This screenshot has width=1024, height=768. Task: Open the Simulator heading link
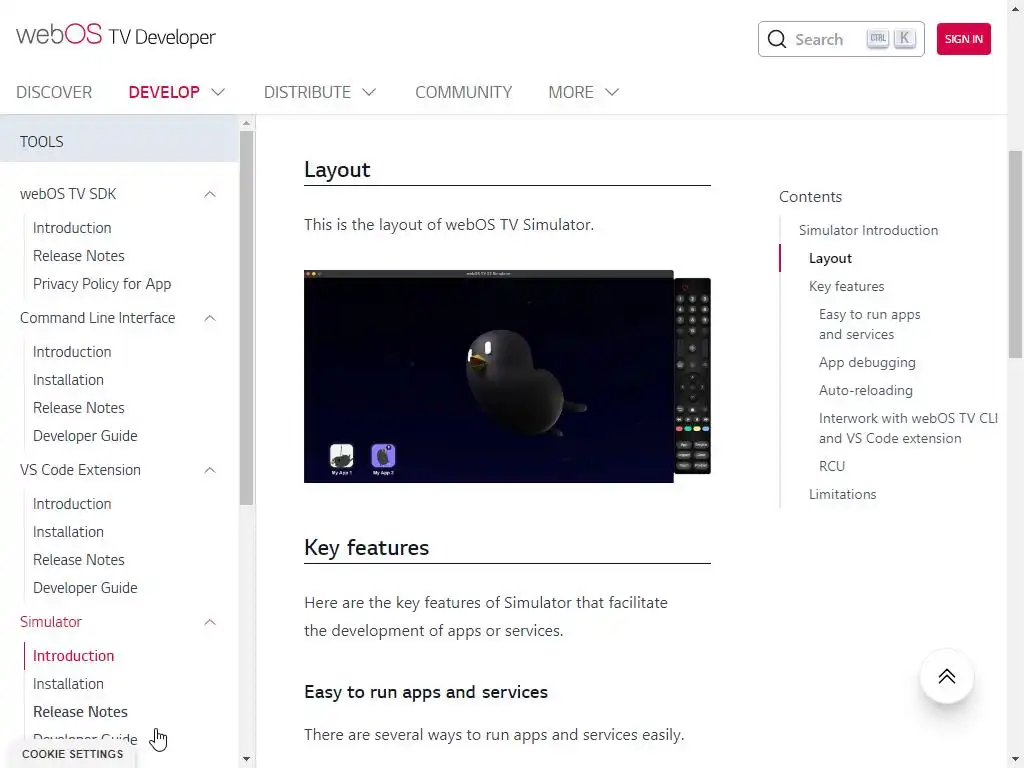pyautogui.click(x=50, y=622)
